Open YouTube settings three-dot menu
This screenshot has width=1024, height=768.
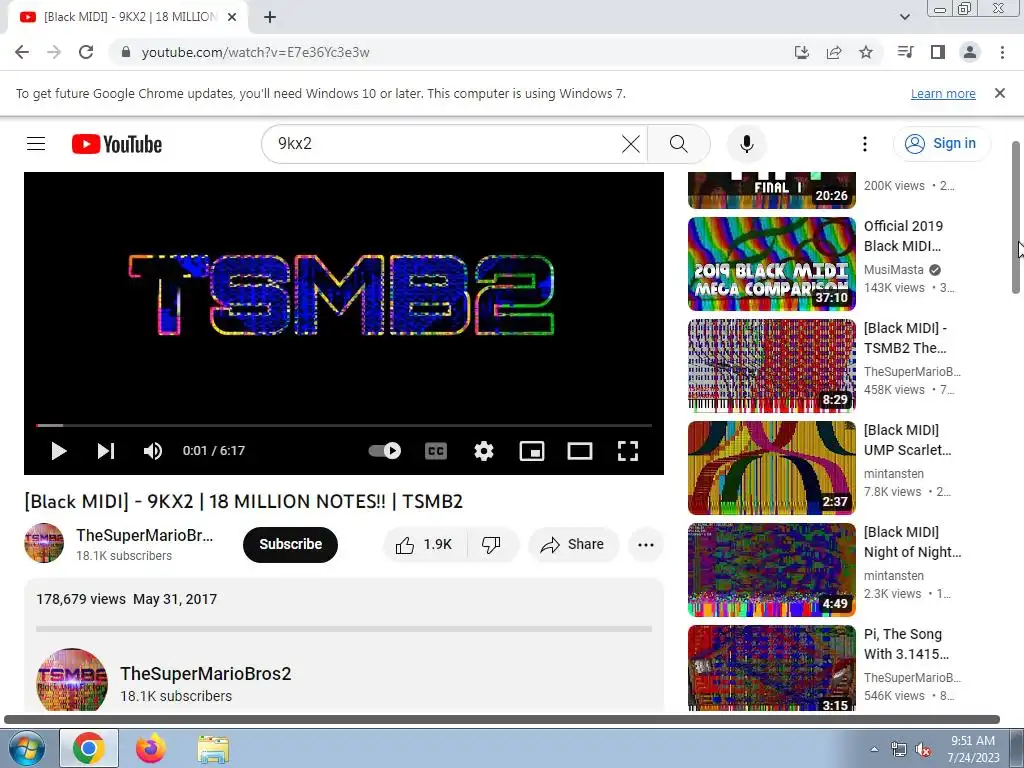pyautogui.click(x=865, y=144)
